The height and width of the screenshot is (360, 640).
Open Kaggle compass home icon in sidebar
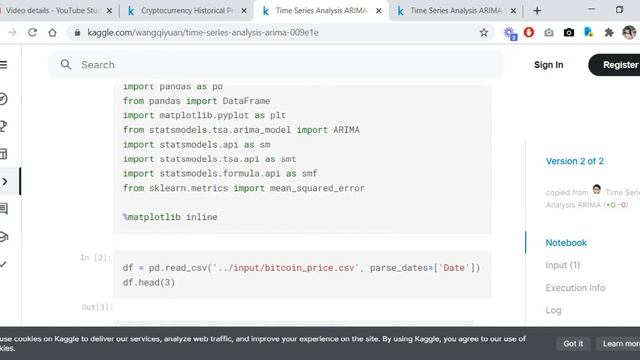pyautogui.click(x=3, y=99)
